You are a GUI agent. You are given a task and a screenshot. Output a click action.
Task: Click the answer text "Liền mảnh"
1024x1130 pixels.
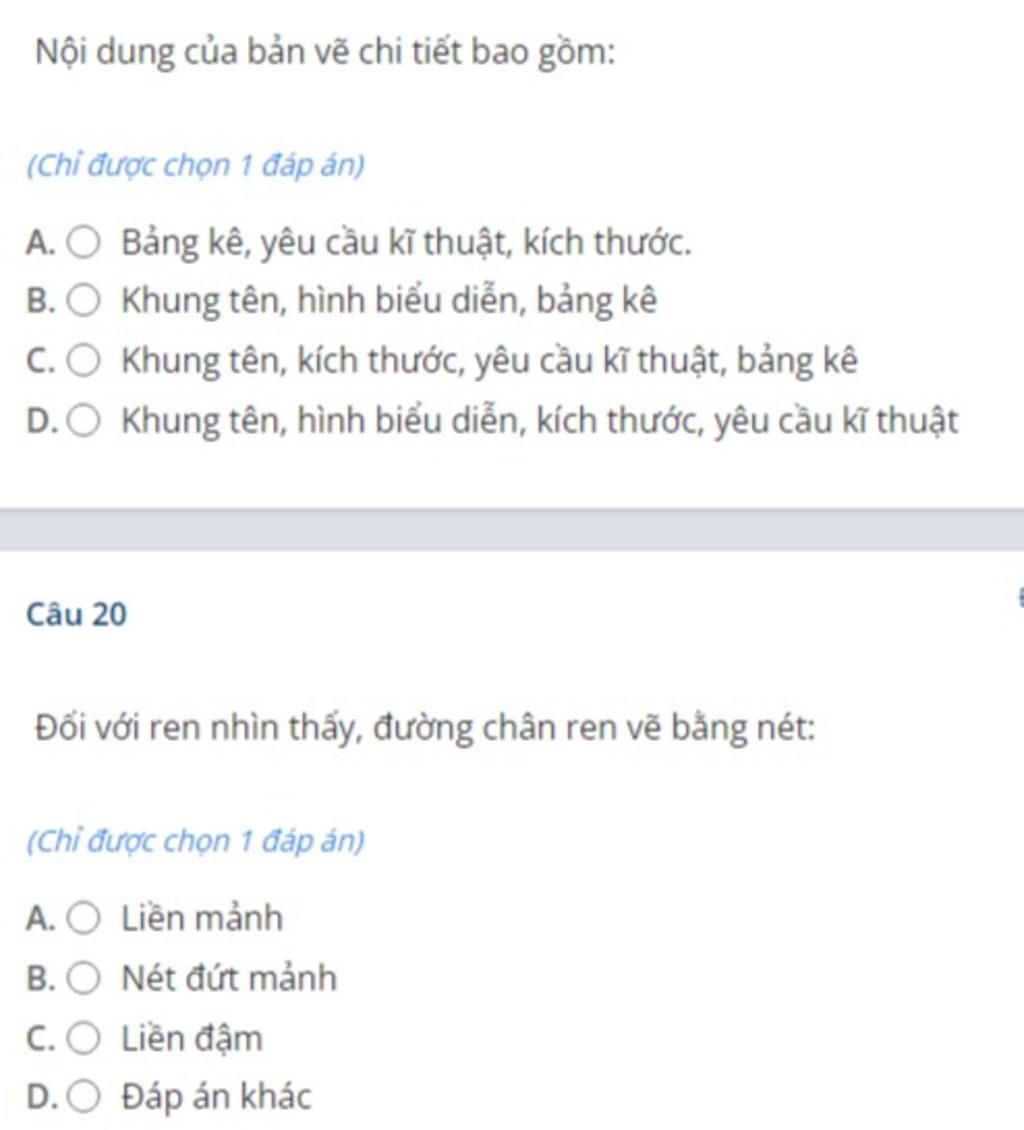tap(202, 918)
